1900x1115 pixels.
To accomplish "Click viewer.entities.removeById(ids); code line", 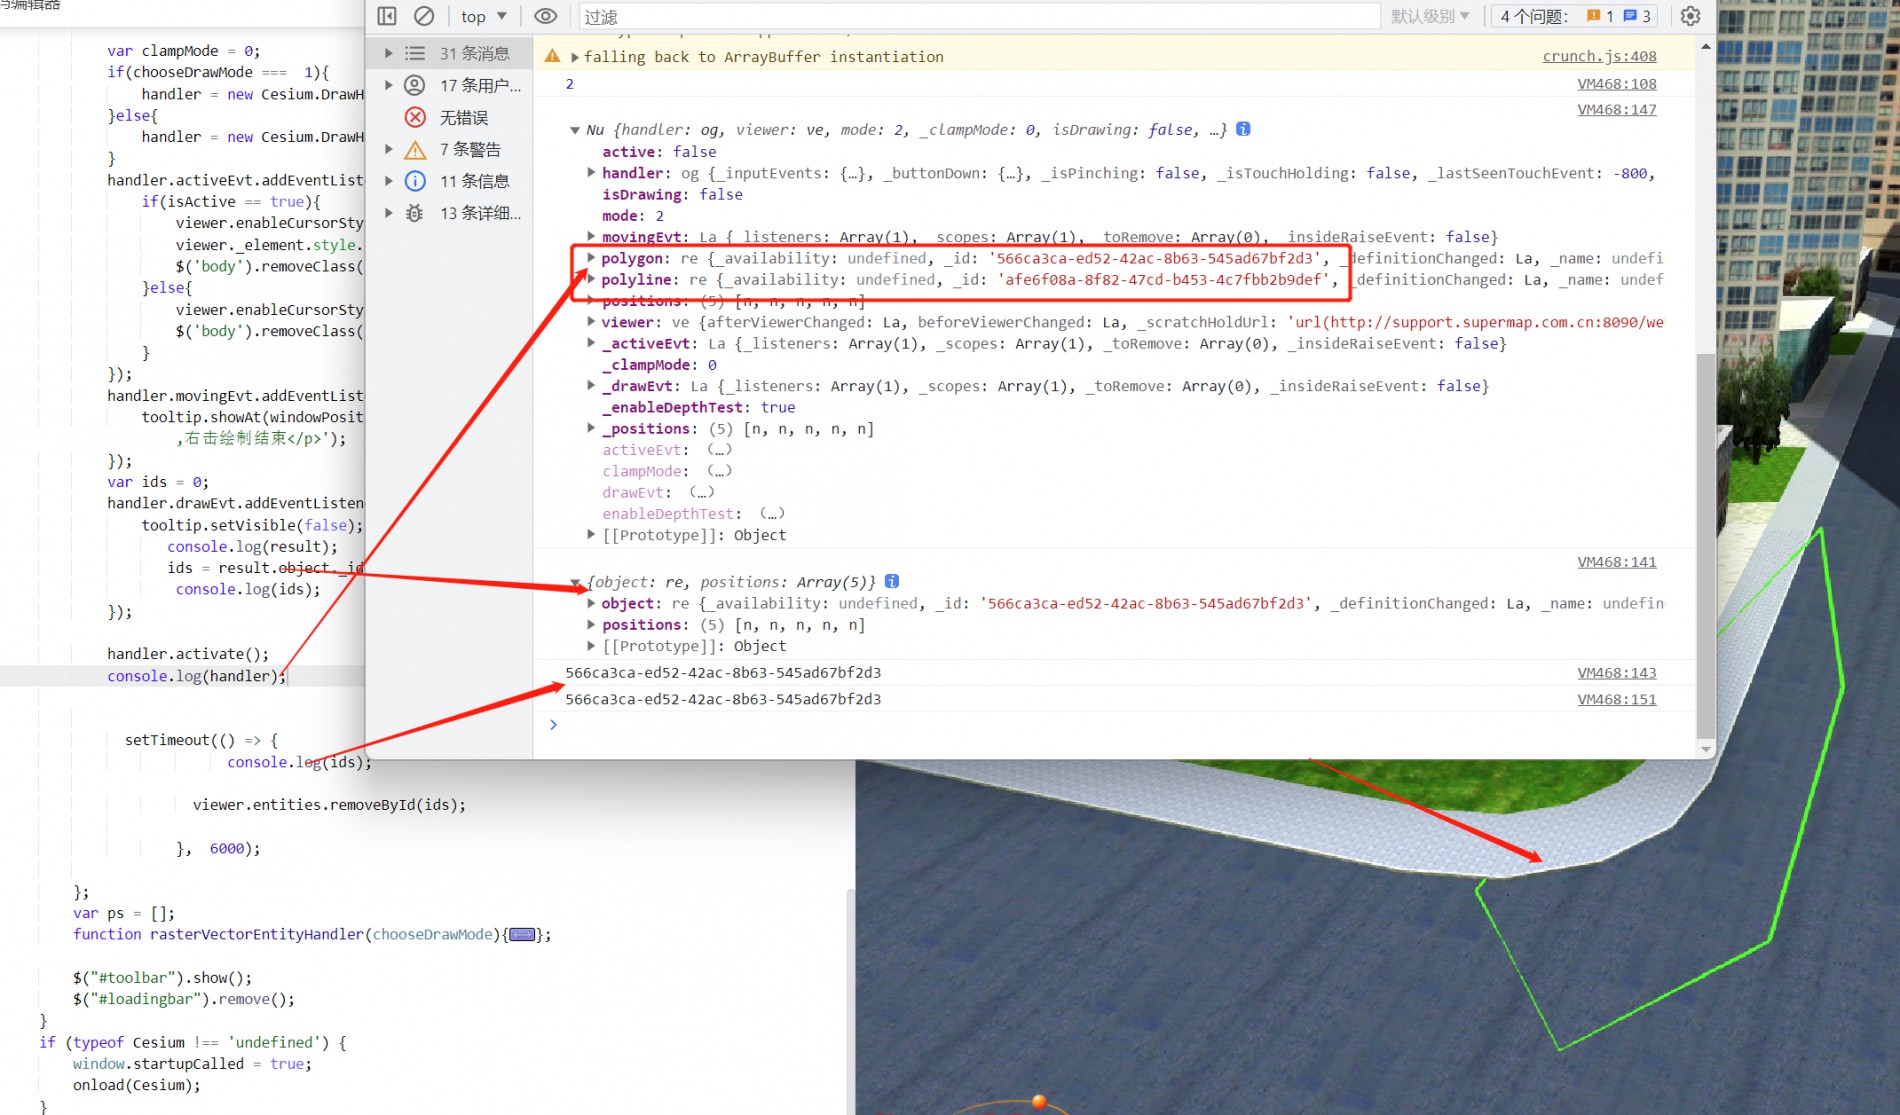I will [329, 805].
